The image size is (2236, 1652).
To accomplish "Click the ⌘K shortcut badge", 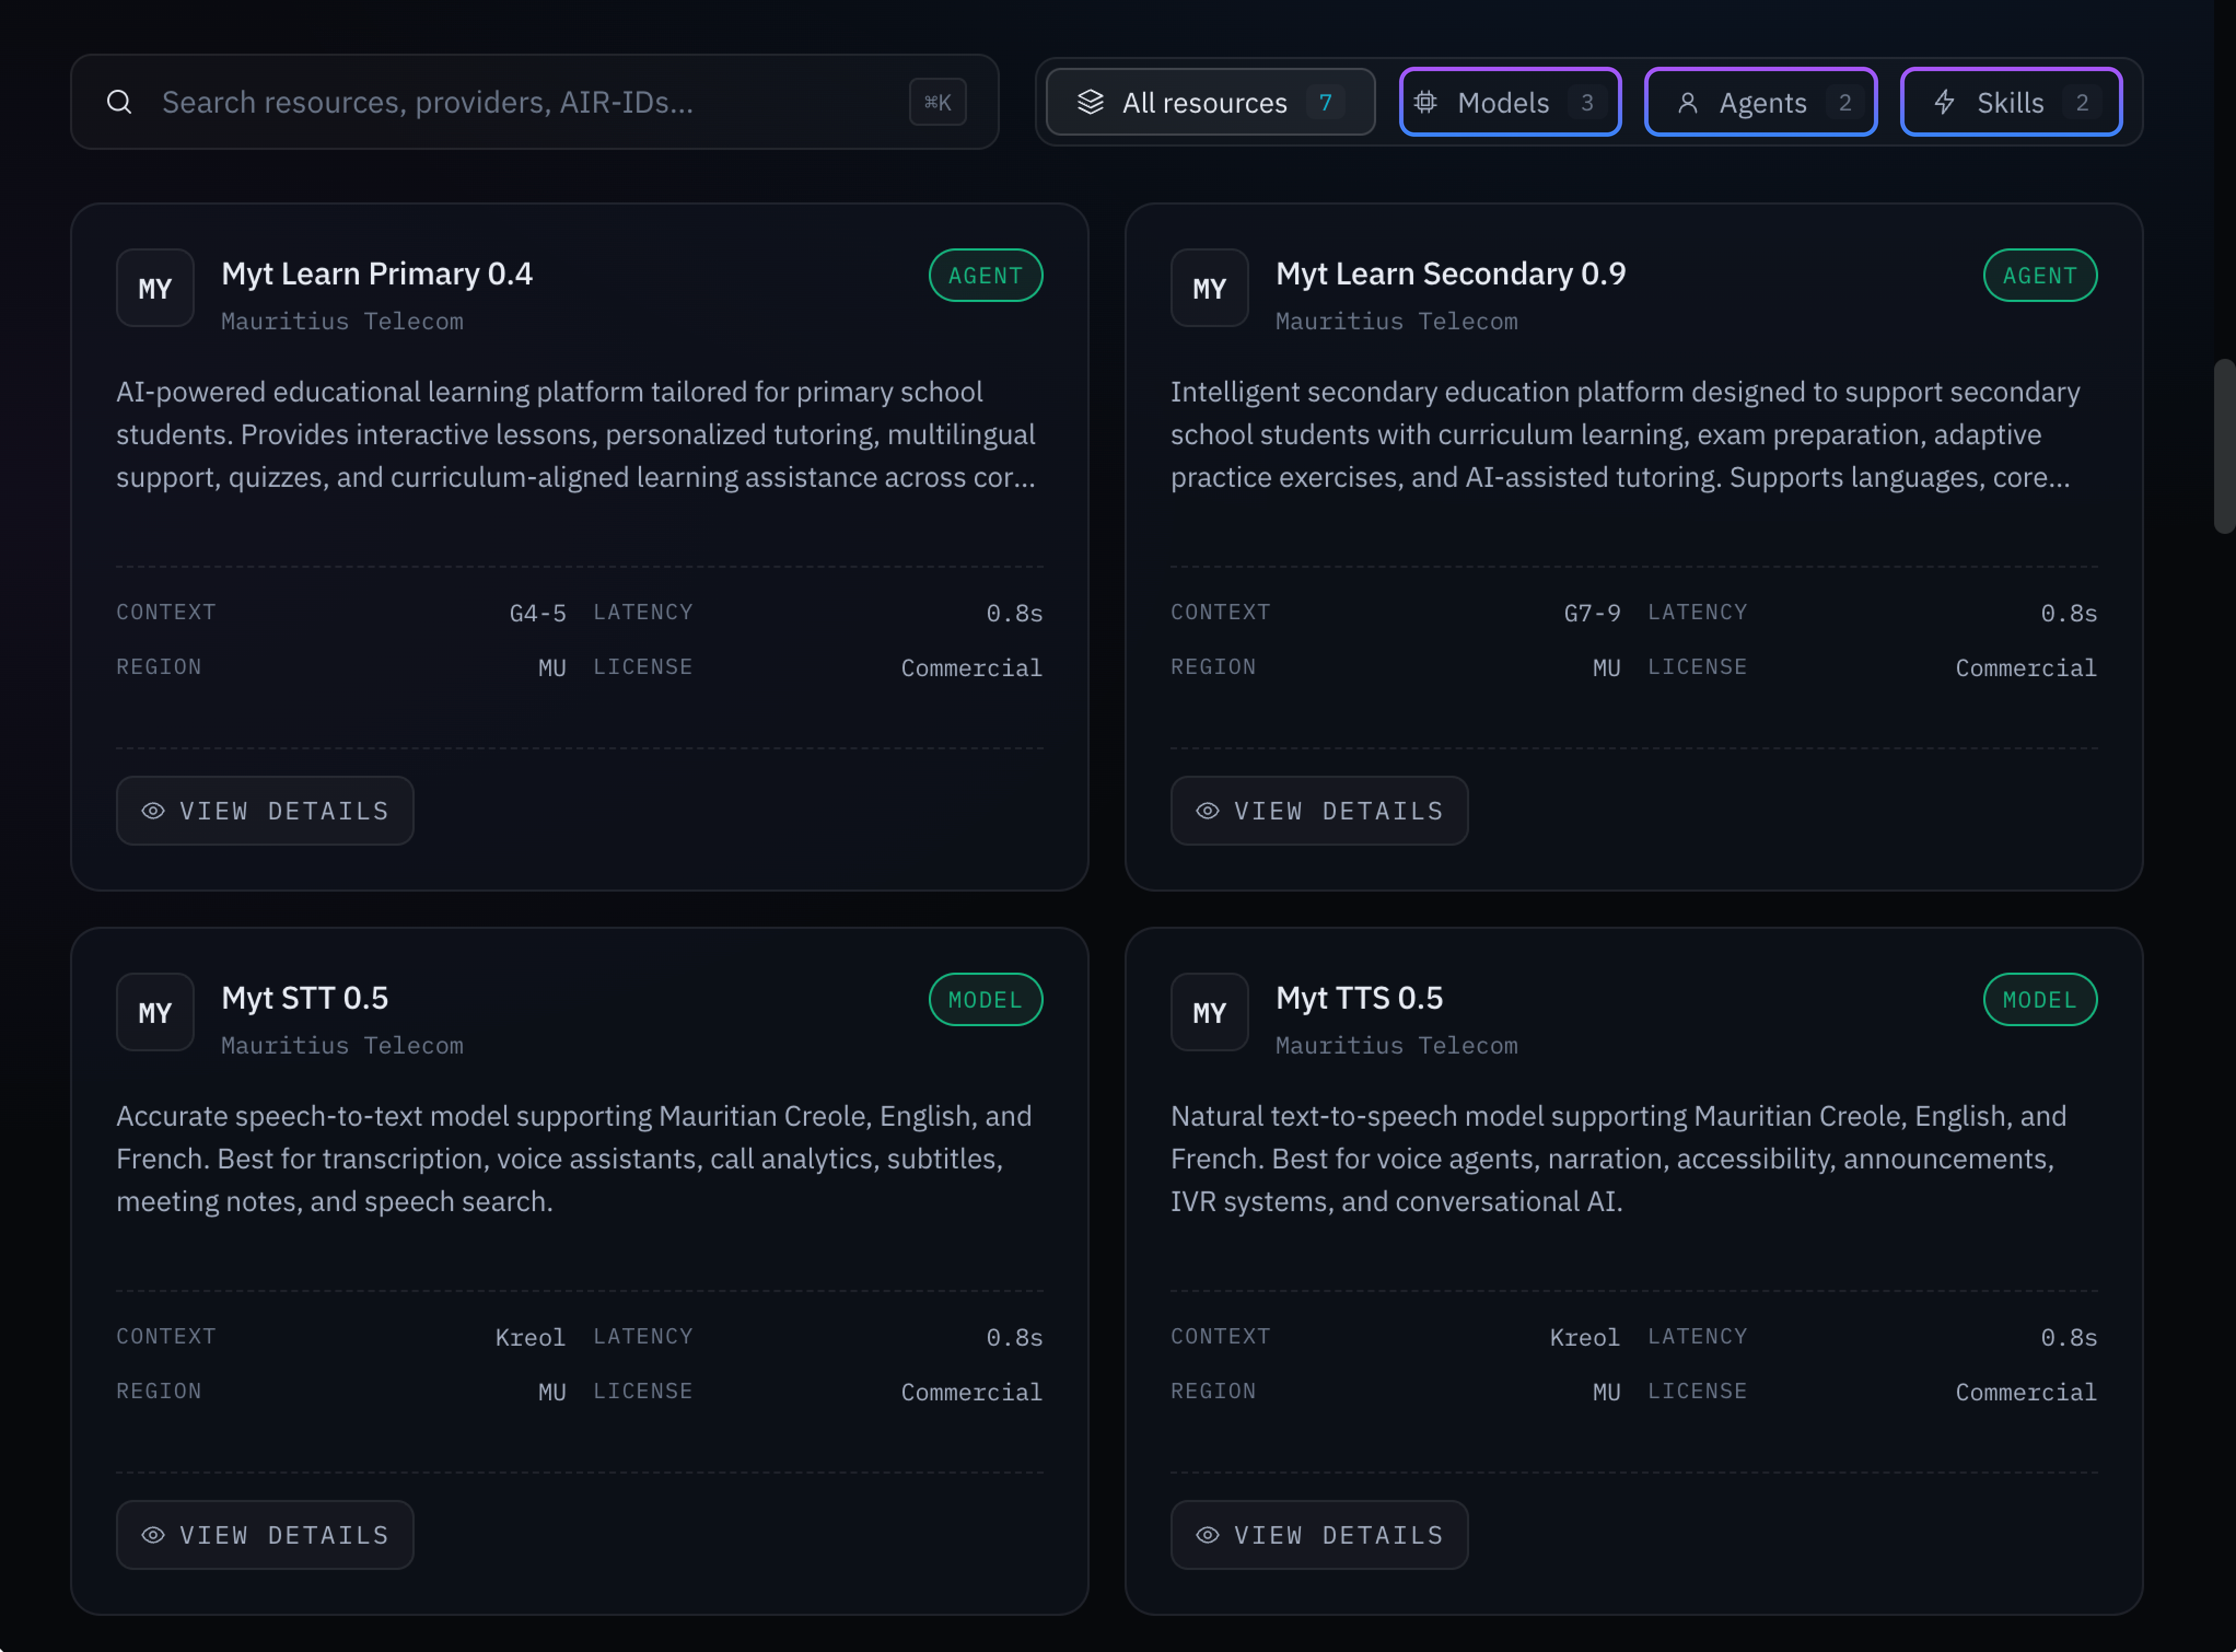I will 937,102.
